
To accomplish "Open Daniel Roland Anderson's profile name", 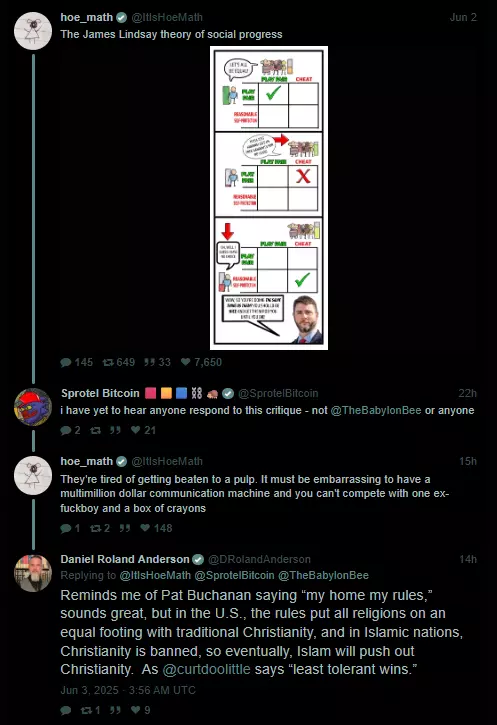I will pyautogui.click(x=125, y=559).
